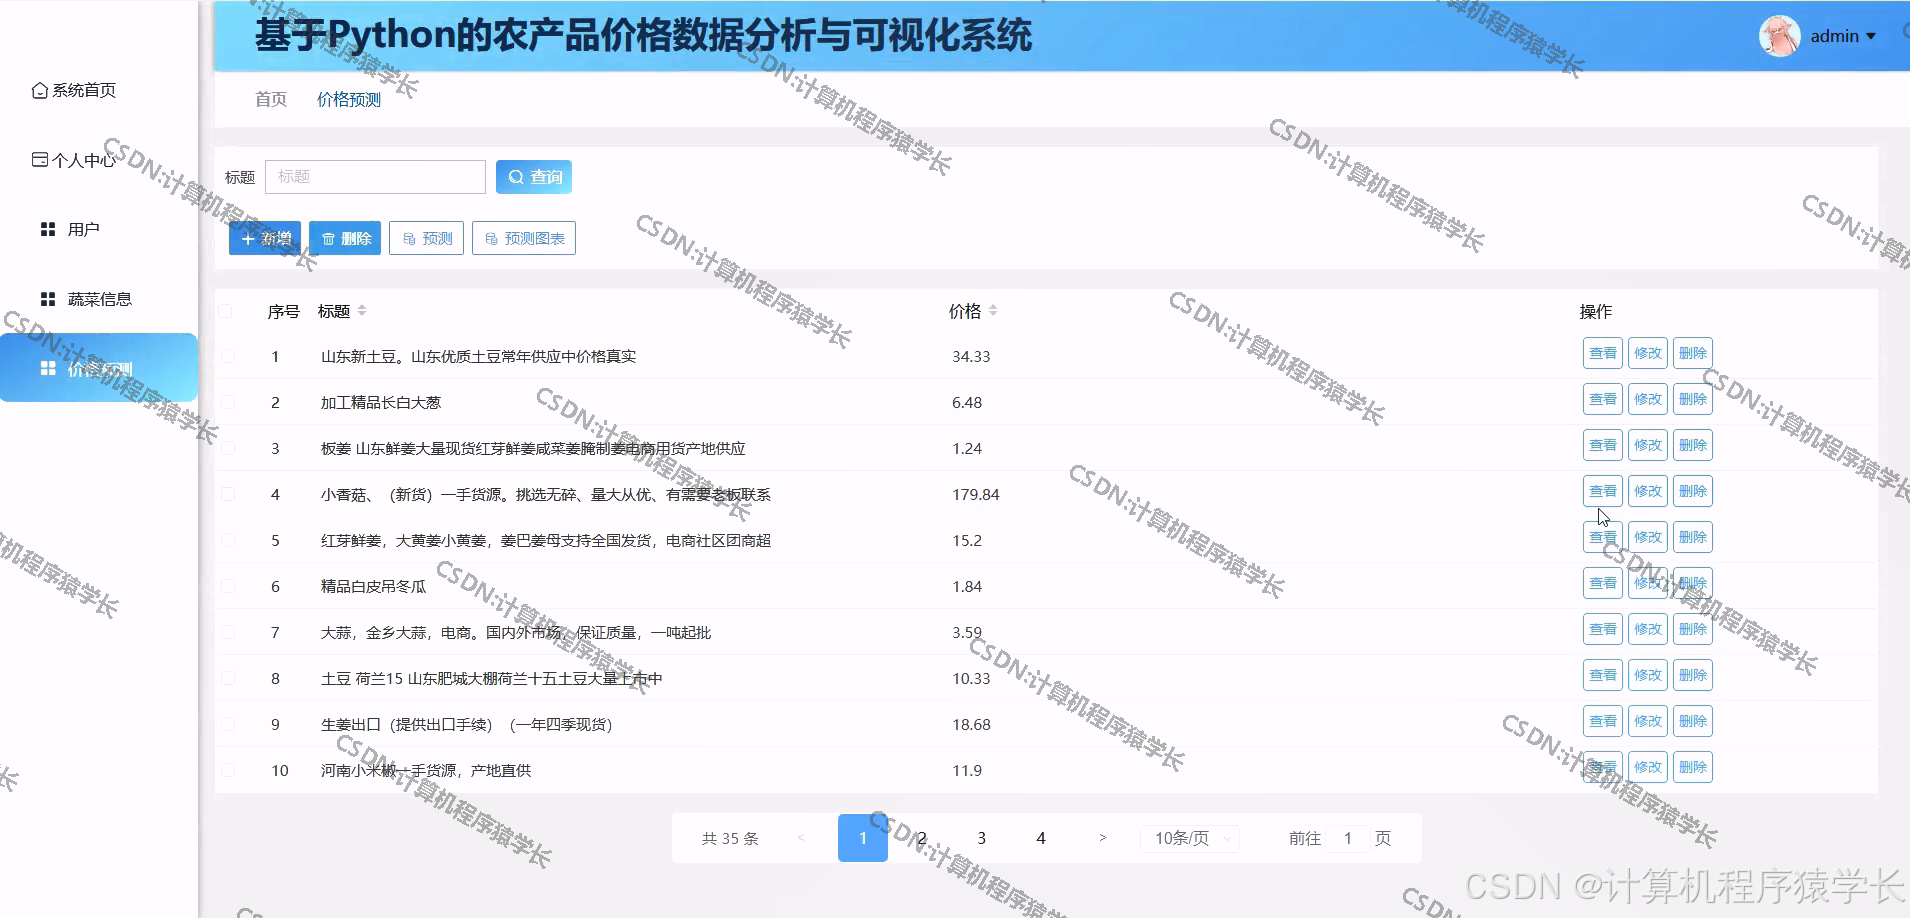The image size is (1910, 918).
Task: Click the next page arrow
Action: (1102, 838)
